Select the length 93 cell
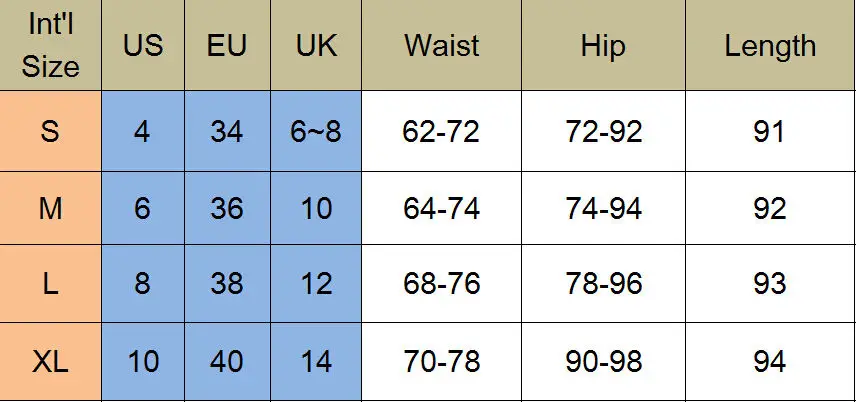Image resolution: width=856 pixels, height=402 pixels. pyautogui.click(x=770, y=283)
